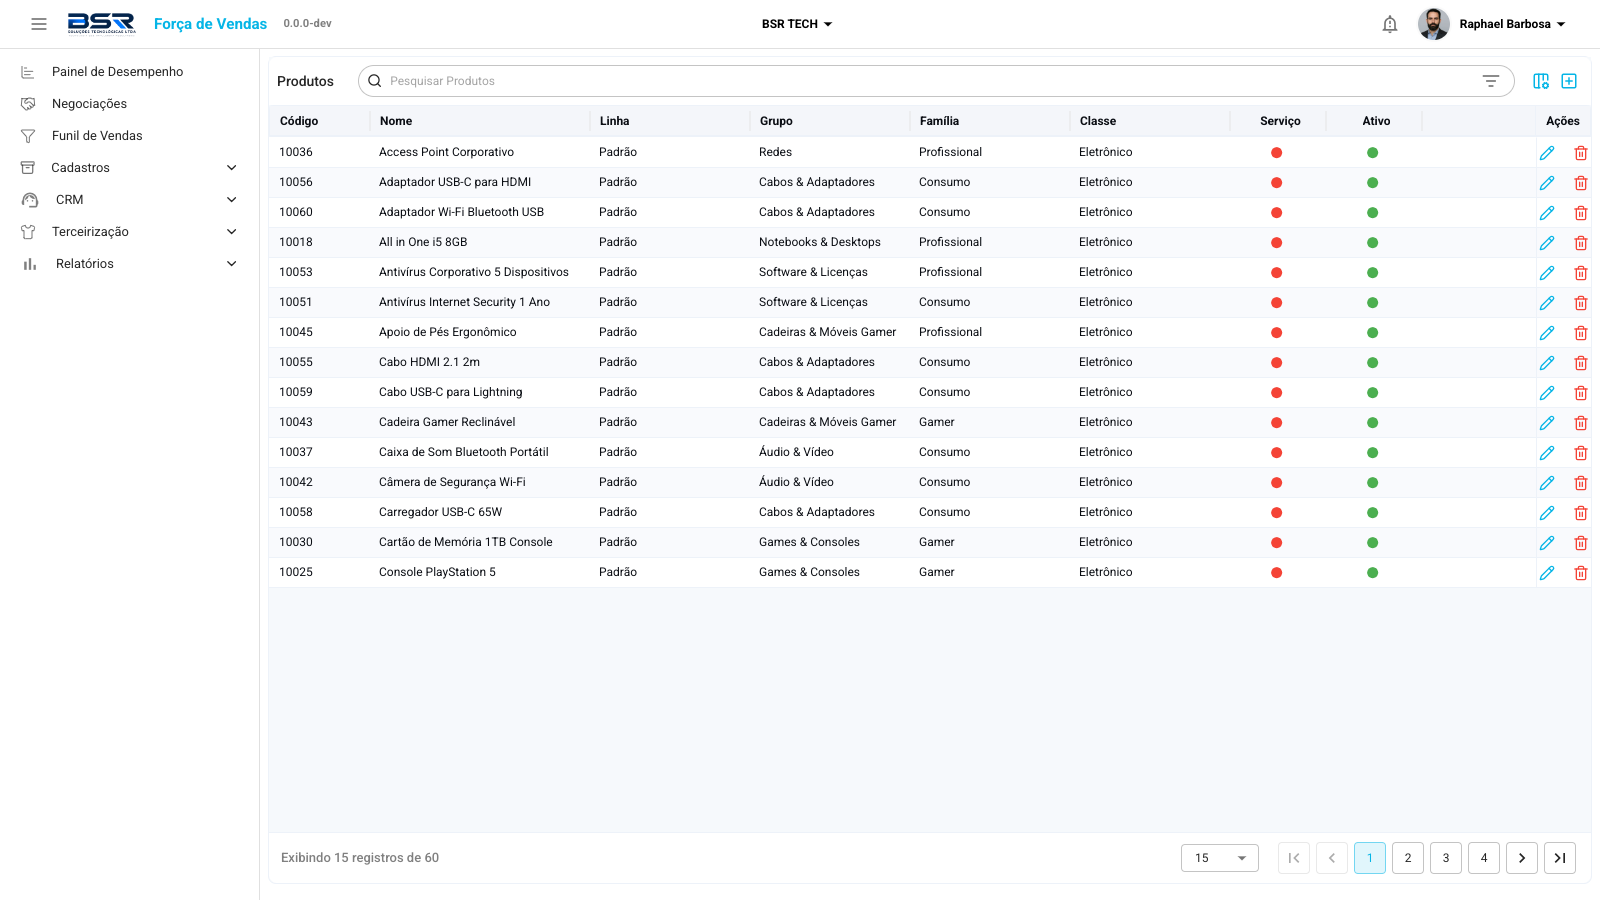The width and height of the screenshot is (1600, 900).
Task: Sort by the Grupo column header
Action: (776, 121)
